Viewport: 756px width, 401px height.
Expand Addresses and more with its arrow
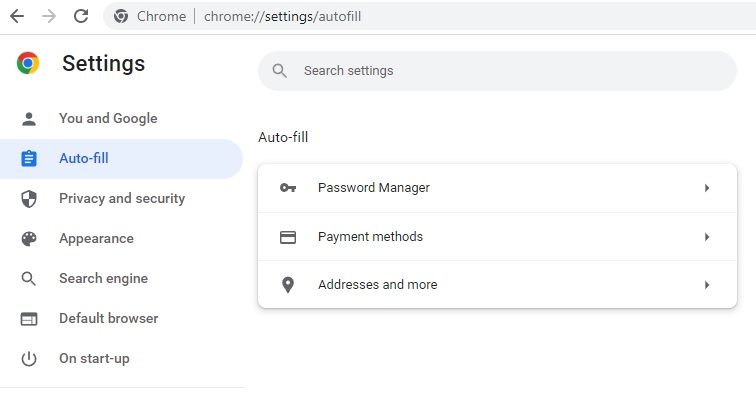pos(707,285)
